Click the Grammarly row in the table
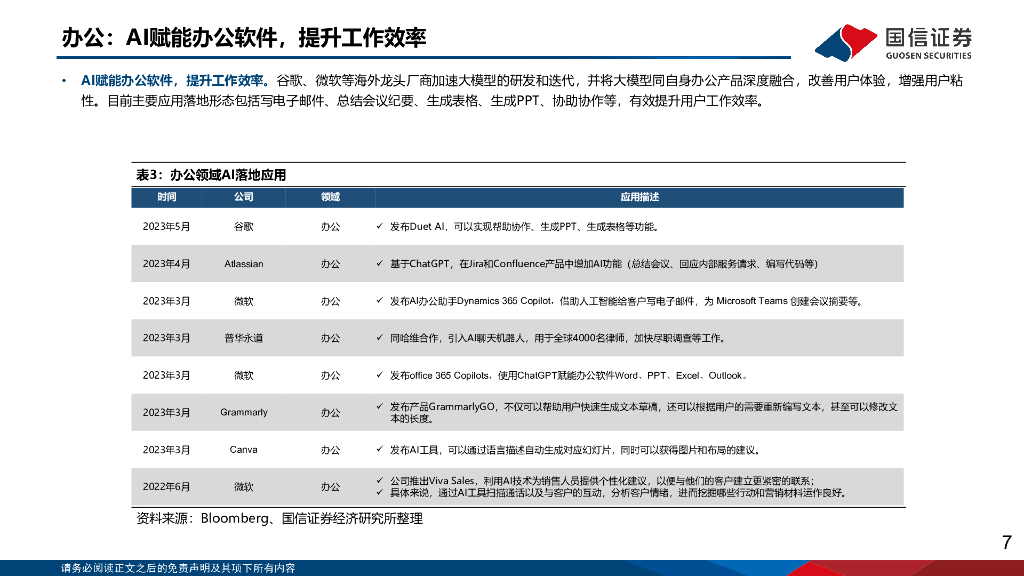This screenshot has height=576, width=1024. pyautogui.click(x=246, y=412)
